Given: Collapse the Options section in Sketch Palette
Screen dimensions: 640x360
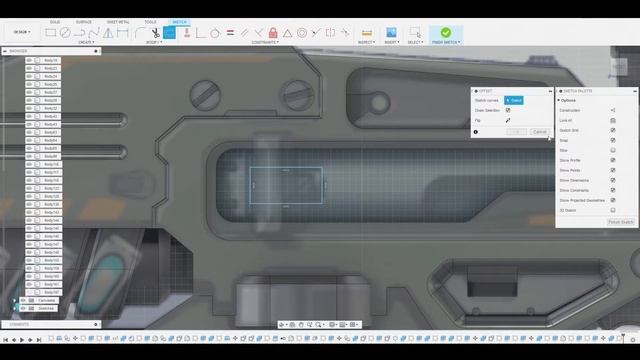Looking at the screenshot, I should point(559,100).
